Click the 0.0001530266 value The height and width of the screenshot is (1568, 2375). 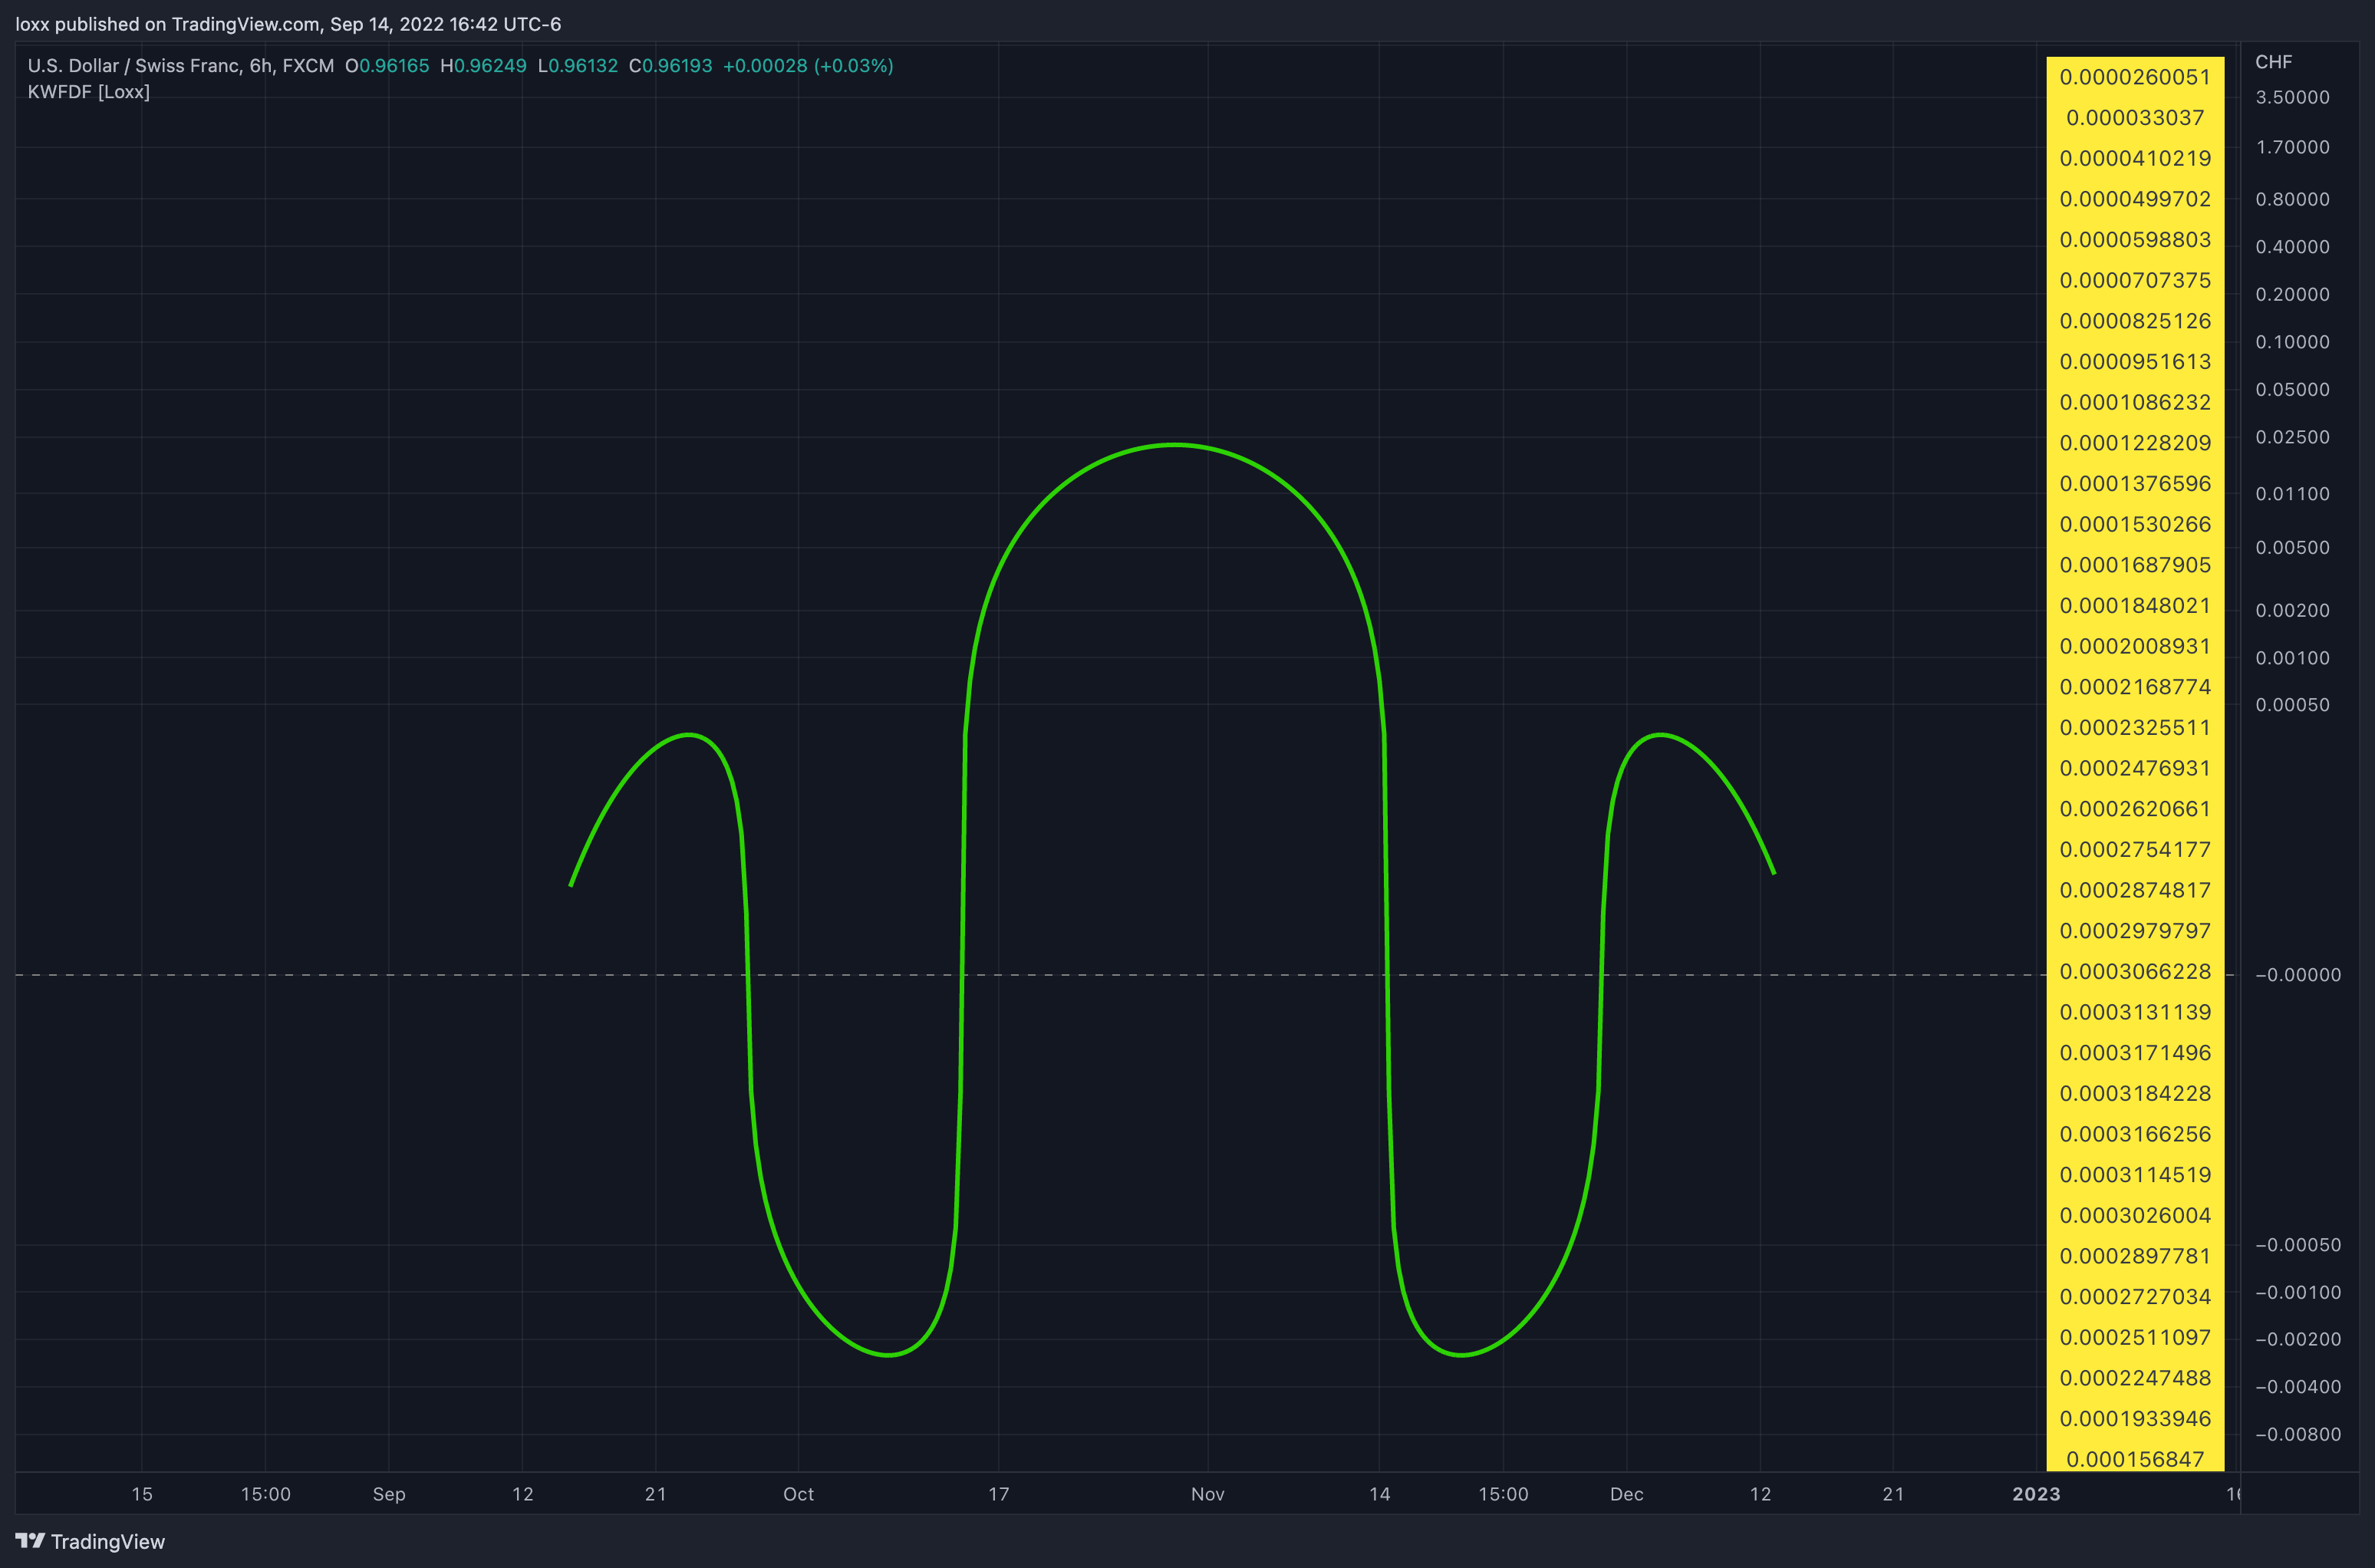pos(2135,524)
